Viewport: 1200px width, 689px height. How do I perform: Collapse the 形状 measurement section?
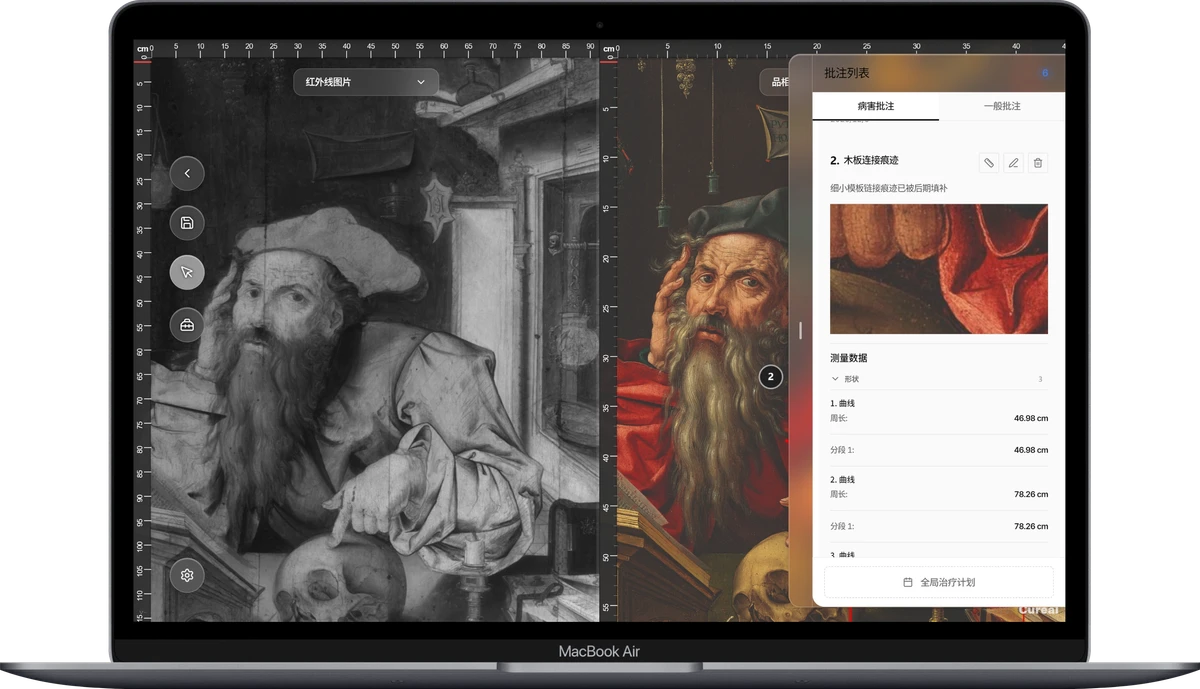836,379
